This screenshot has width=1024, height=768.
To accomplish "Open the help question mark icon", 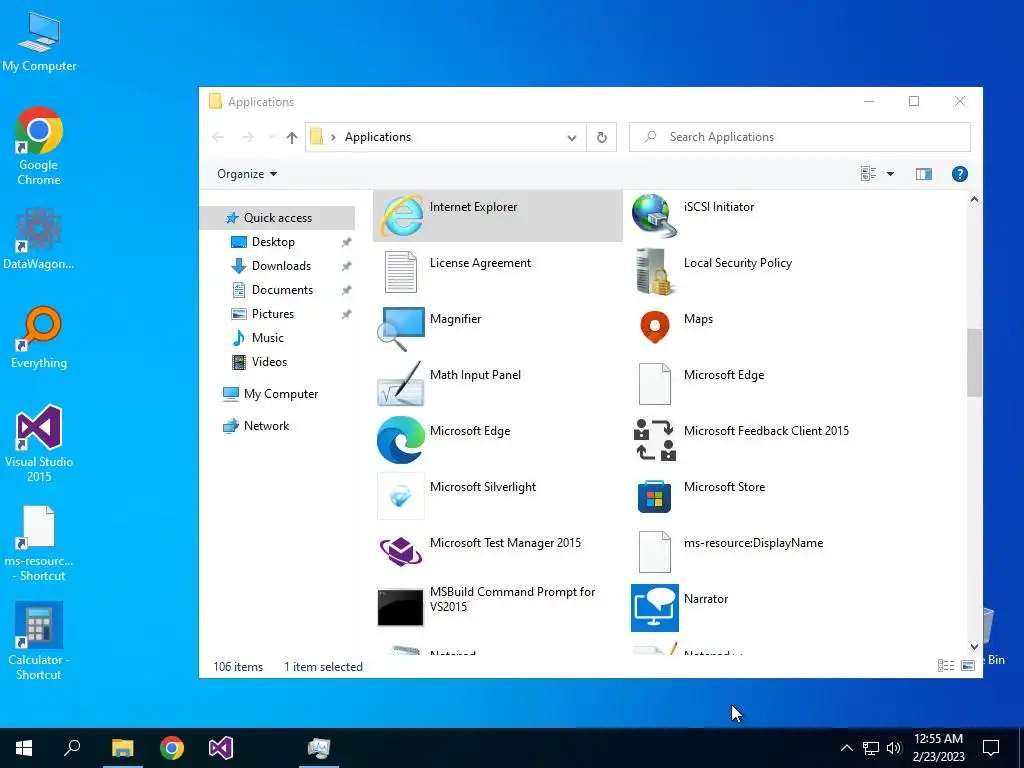I will (959, 174).
